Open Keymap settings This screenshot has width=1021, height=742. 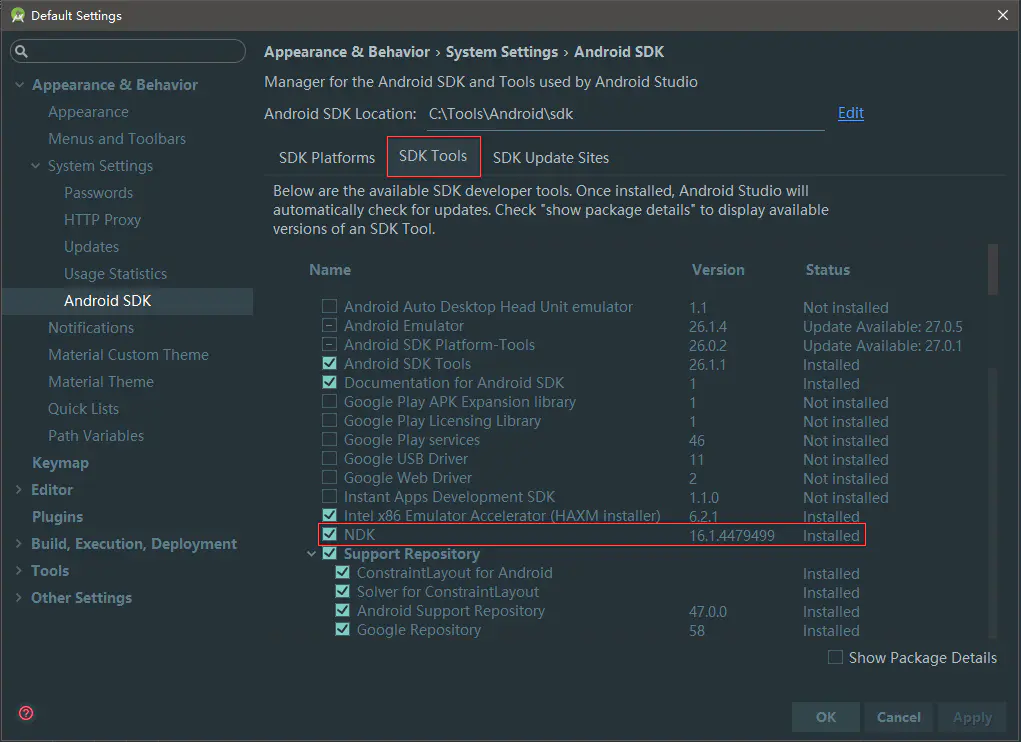[61, 463]
